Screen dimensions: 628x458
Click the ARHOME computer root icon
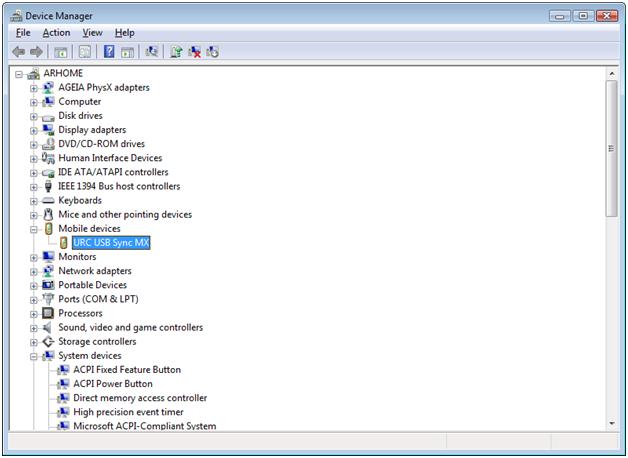[33, 74]
